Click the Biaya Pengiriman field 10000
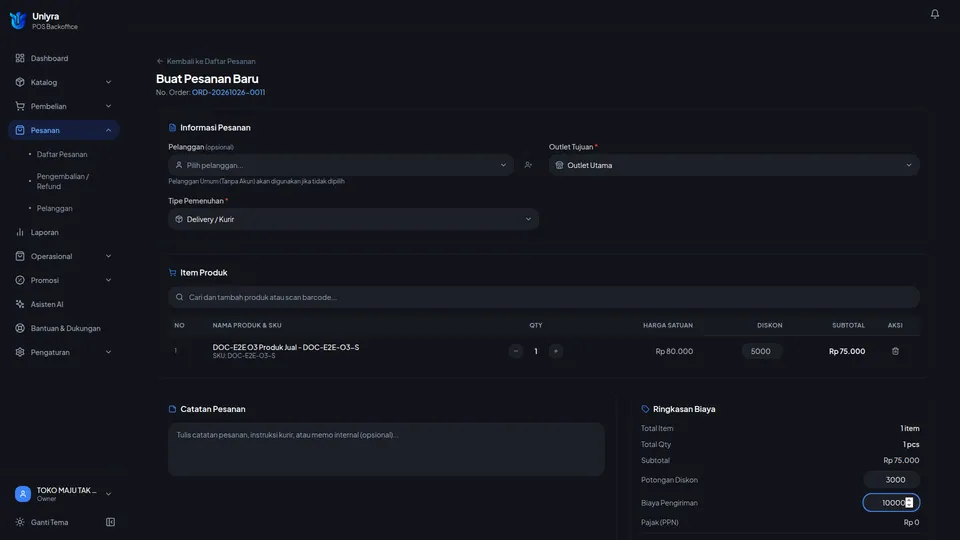This screenshot has height=540, width=960. 891,503
